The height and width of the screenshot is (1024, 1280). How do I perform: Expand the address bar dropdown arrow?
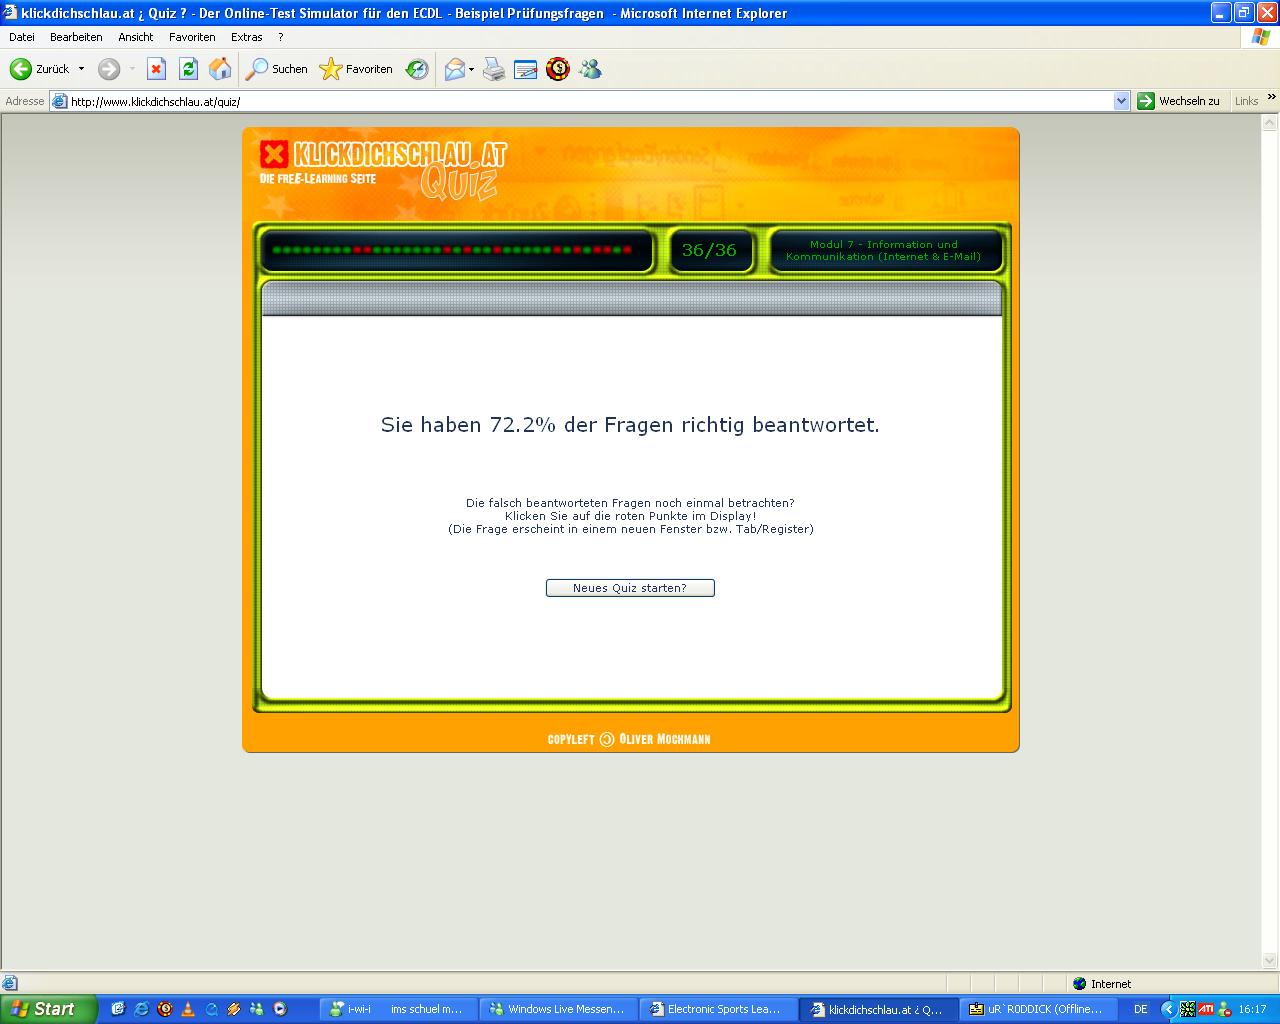(x=1121, y=101)
